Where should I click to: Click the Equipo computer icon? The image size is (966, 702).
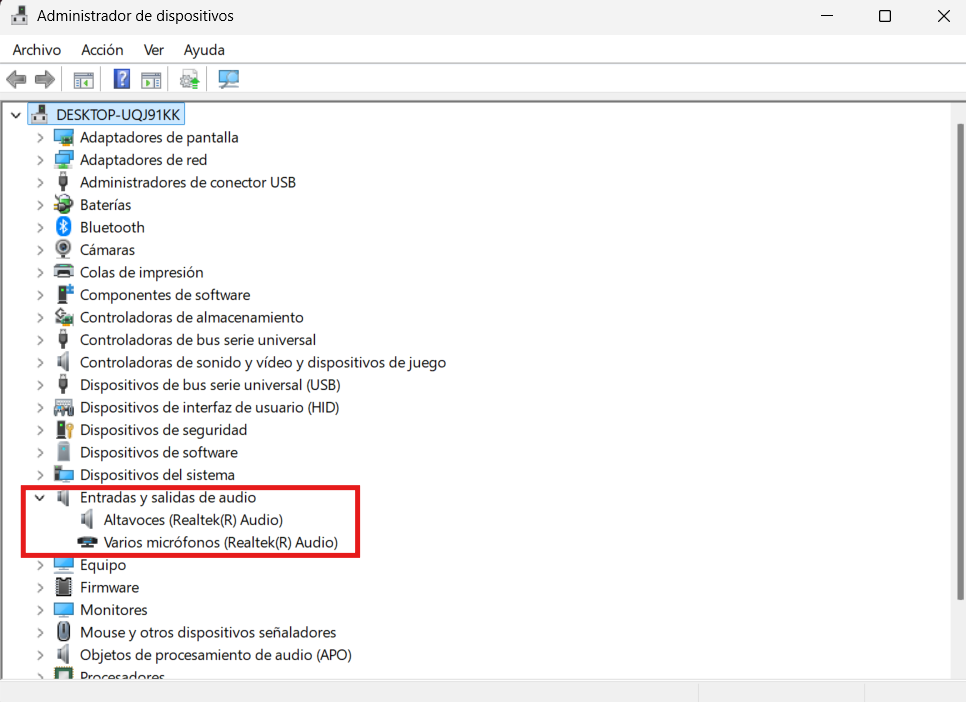[63, 565]
